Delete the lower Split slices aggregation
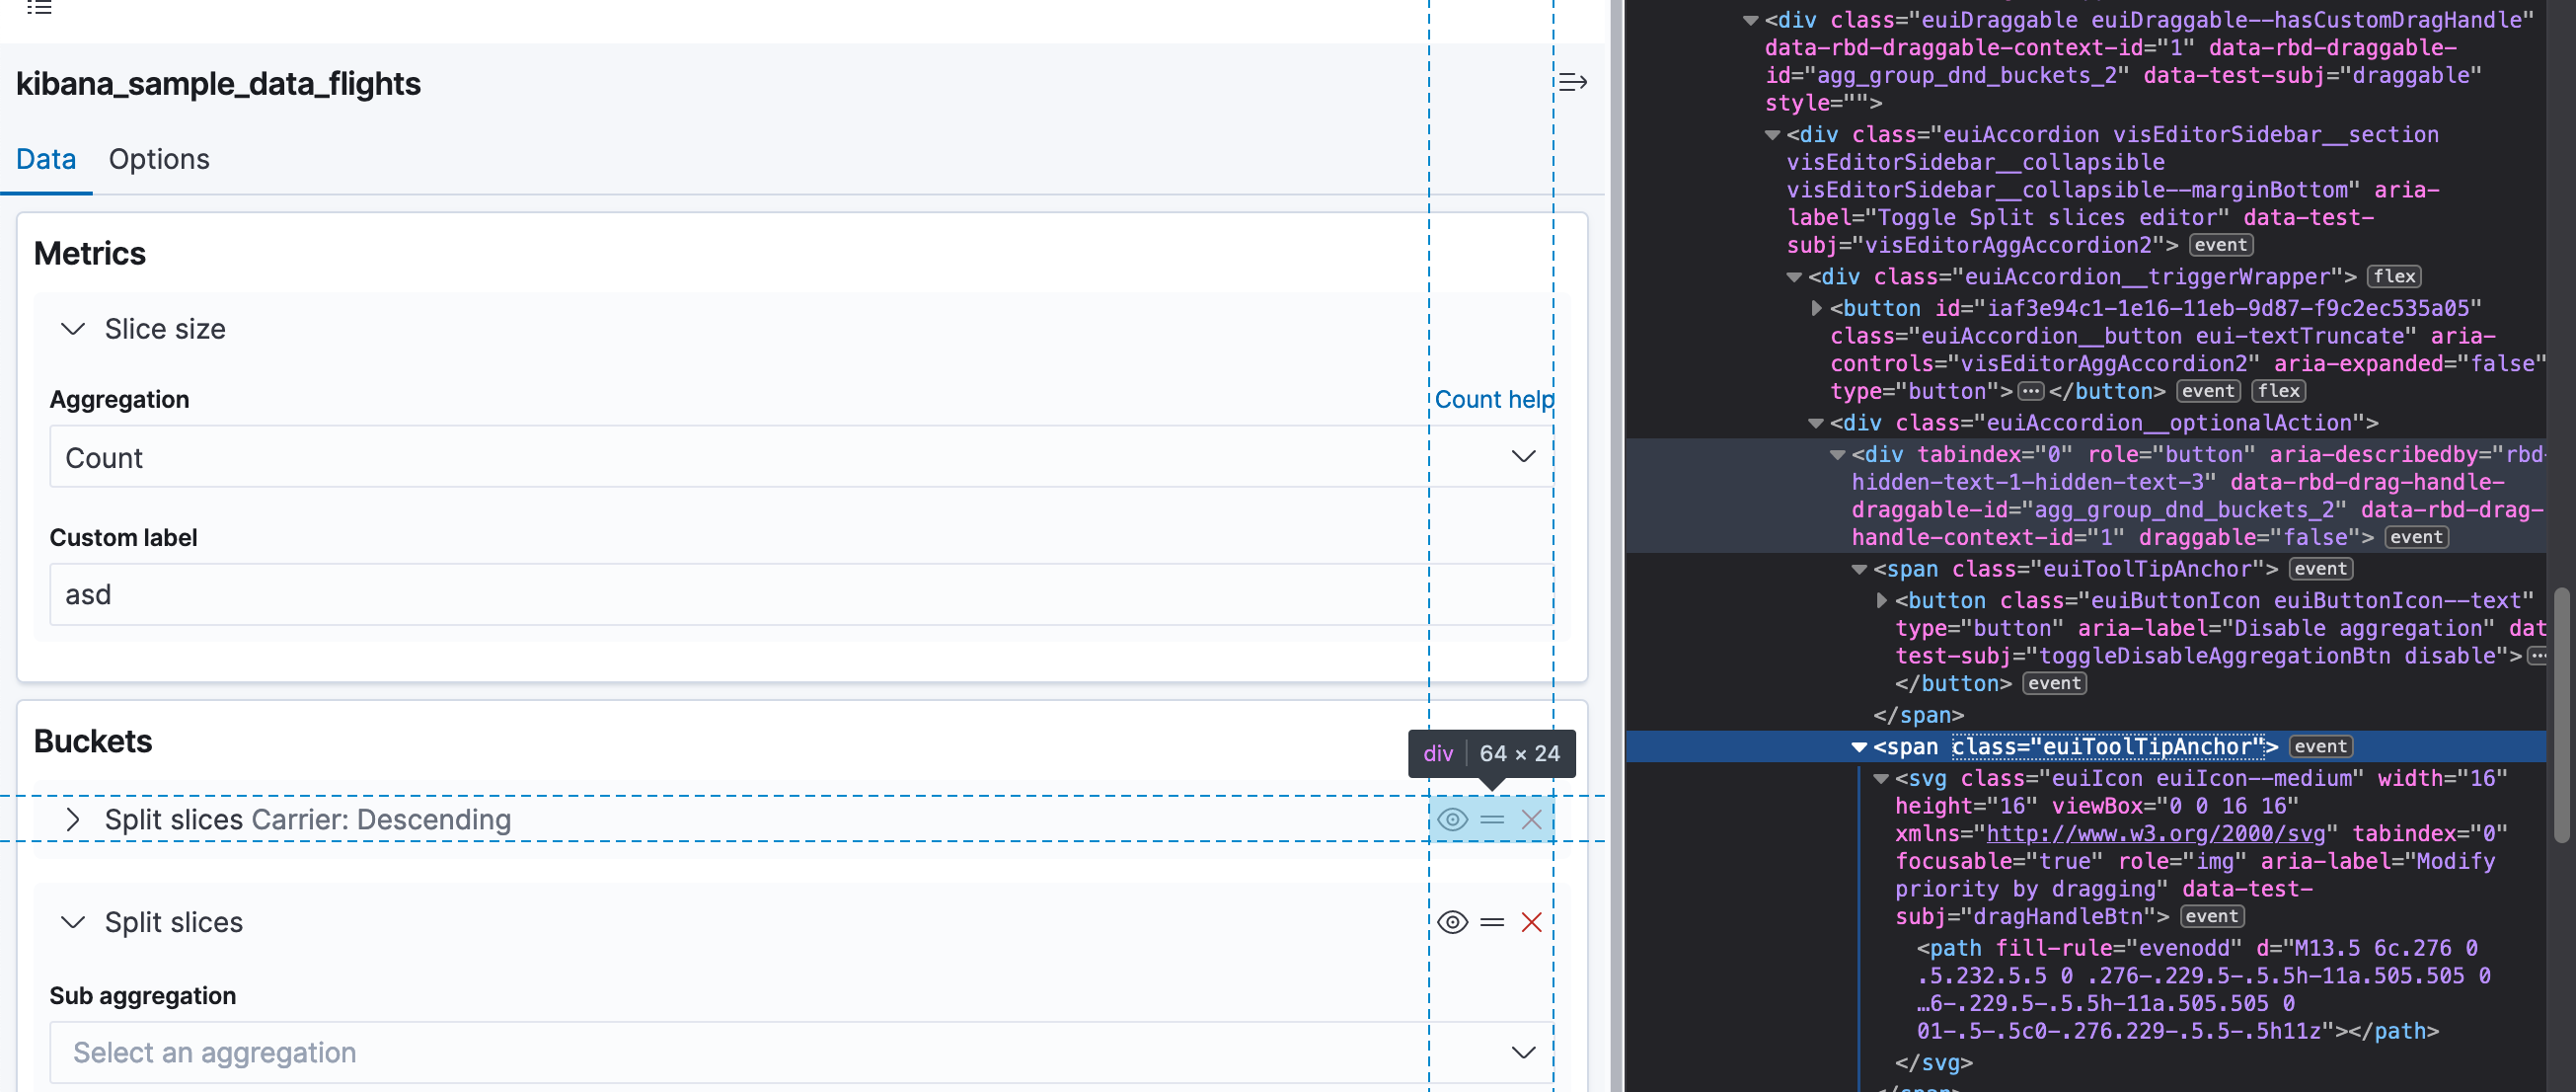 click(x=1531, y=922)
